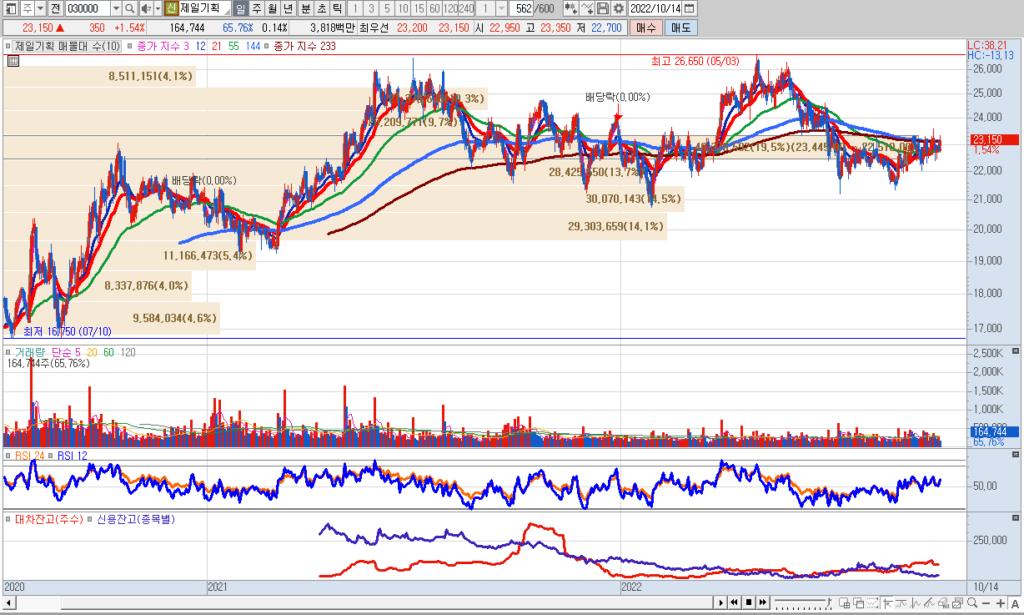Click the bottom chart range slider

[x=802, y=602]
